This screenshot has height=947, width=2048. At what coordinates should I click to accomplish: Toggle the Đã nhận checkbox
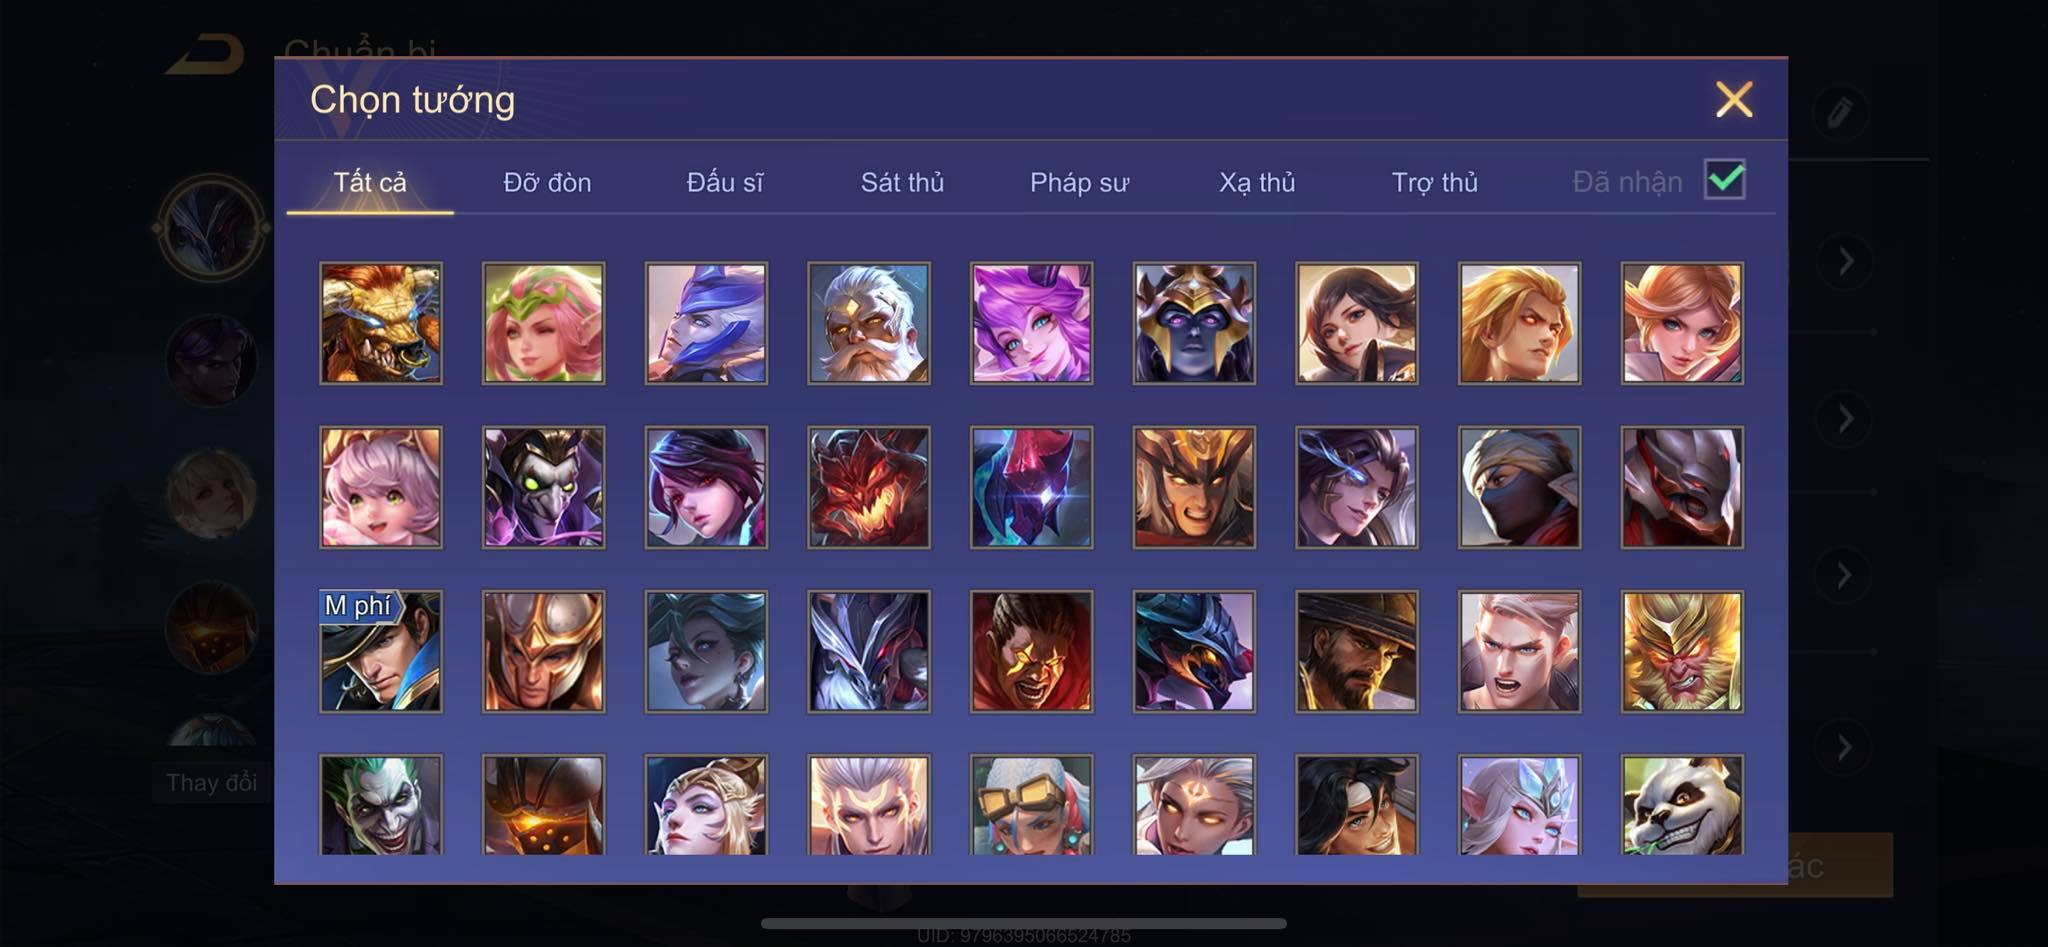1725,180
